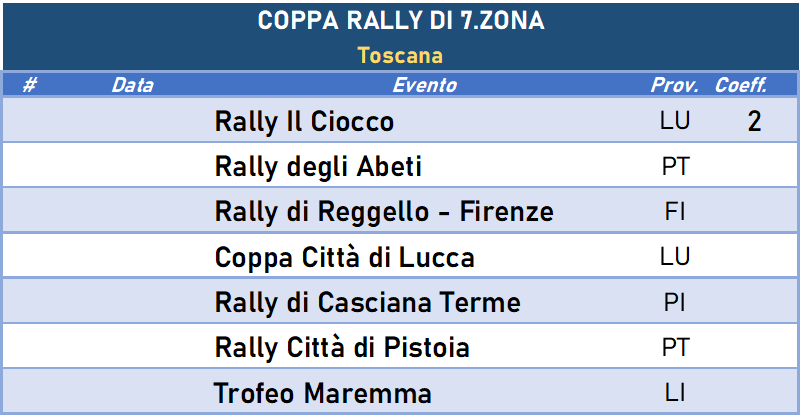The image size is (800, 415).
Task: Click the Data column header
Action: [x=133, y=85]
